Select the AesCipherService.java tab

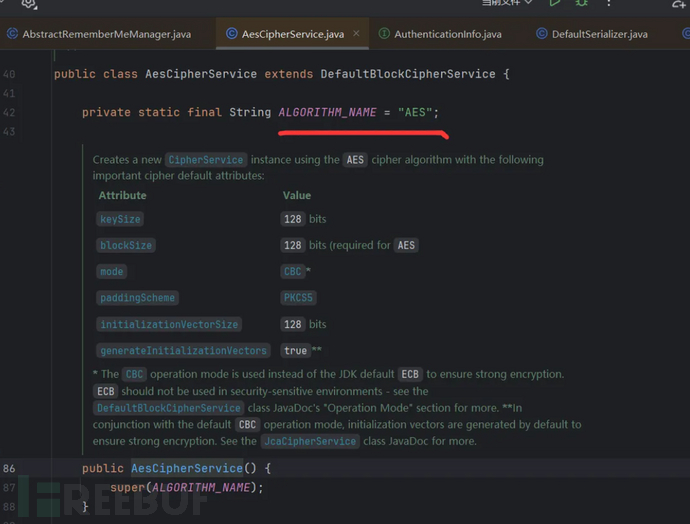coord(292,34)
